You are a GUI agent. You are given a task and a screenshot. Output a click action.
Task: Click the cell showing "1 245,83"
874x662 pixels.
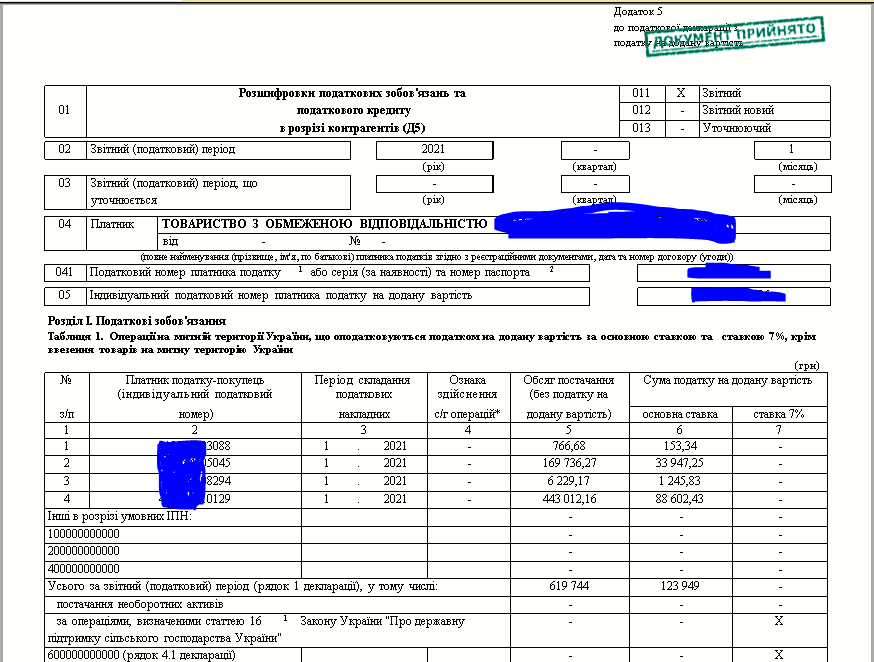click(679, 481)
